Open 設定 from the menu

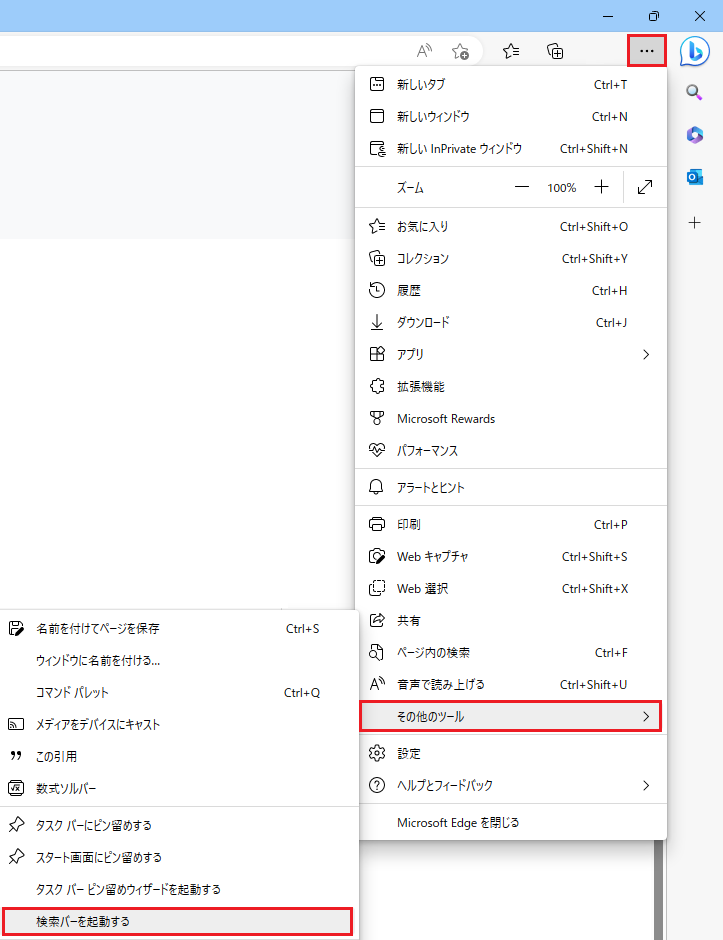(409, 753)
